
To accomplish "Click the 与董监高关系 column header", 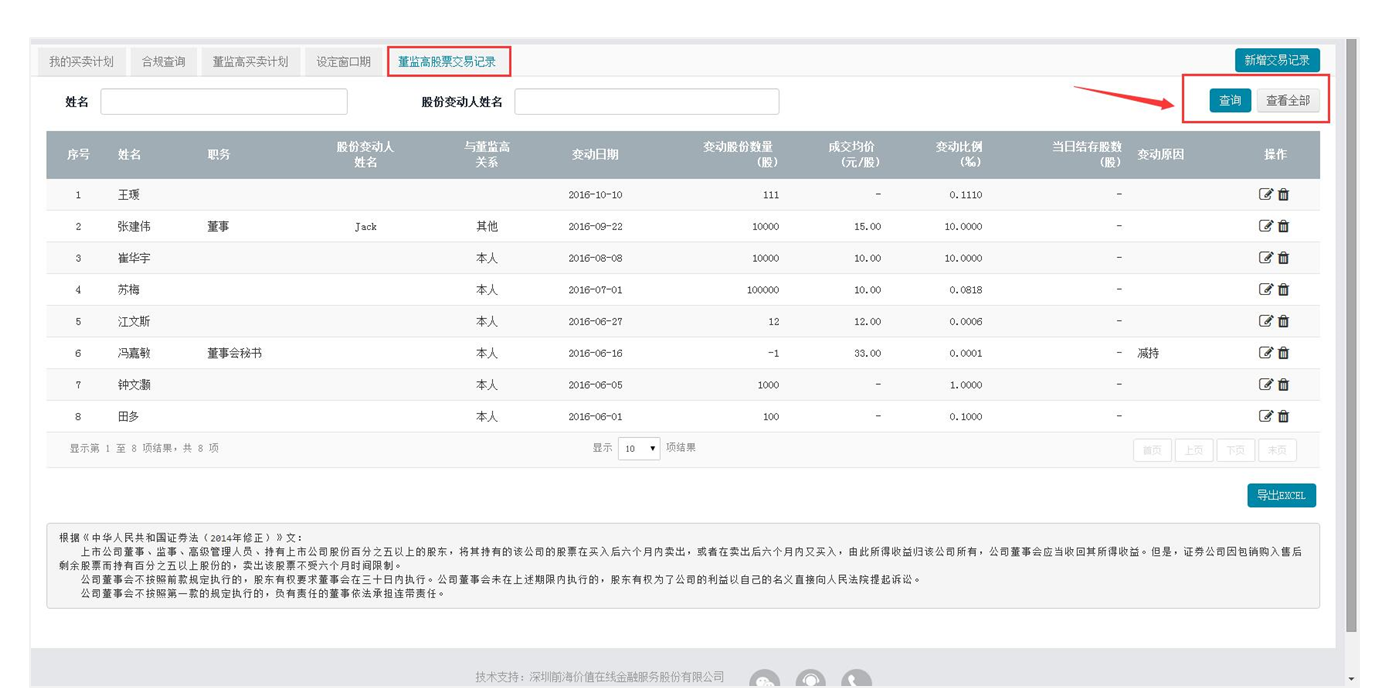I will pos(487,154).
